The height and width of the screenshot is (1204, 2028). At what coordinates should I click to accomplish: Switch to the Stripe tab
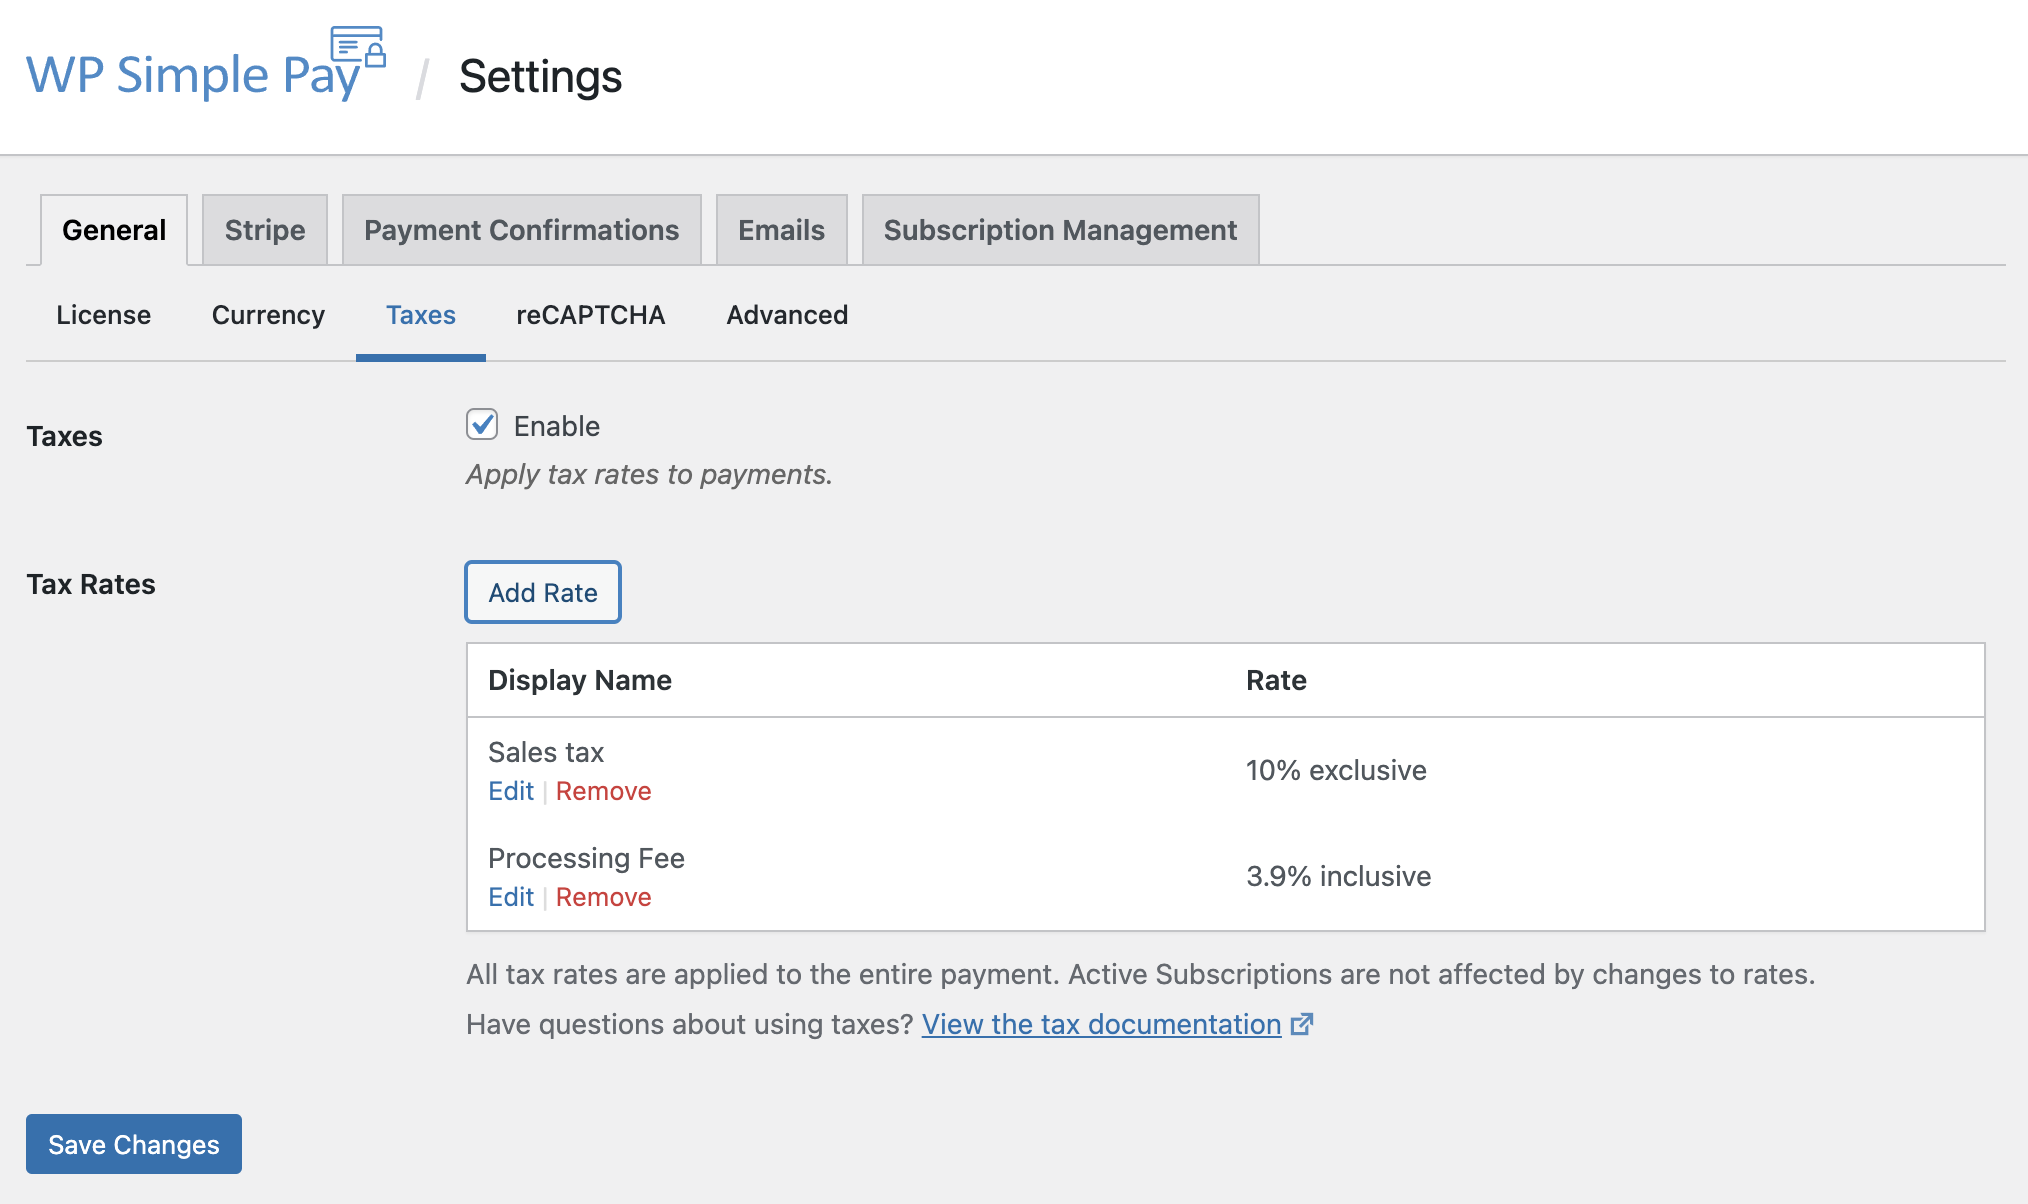tap(265, 230)
